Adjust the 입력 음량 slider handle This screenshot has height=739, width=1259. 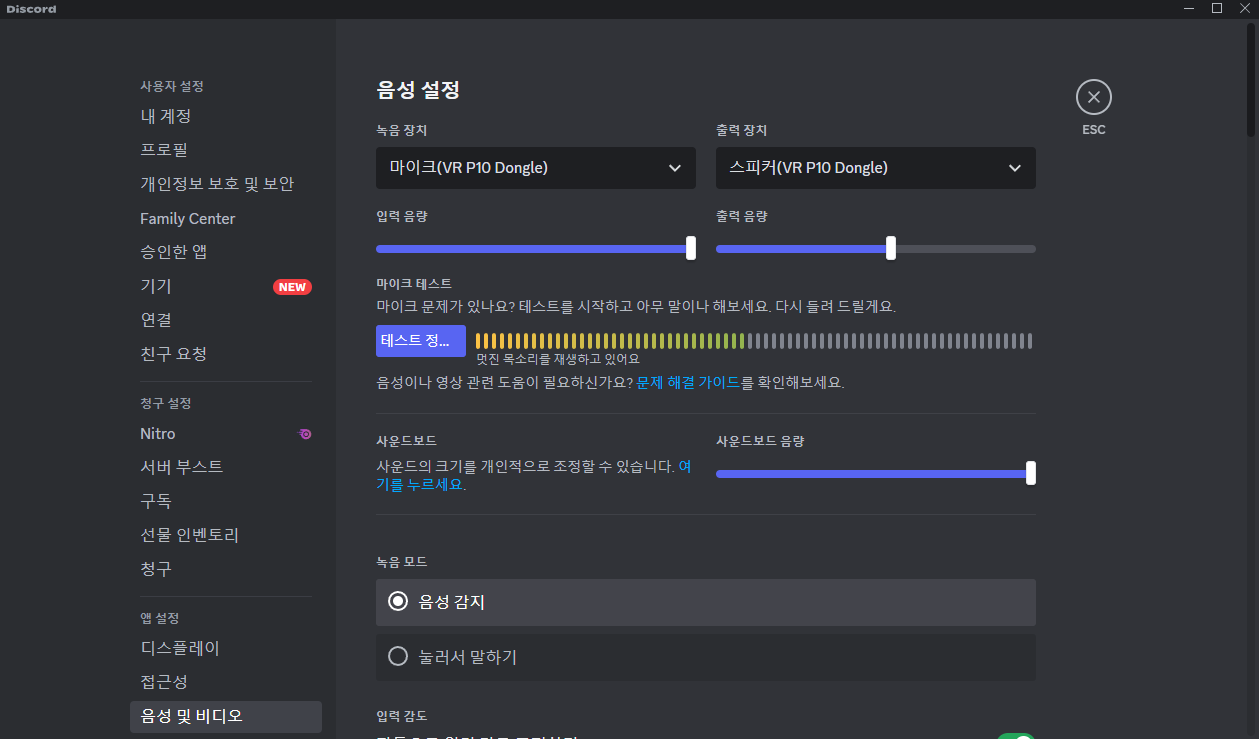click(x=691, y=248)
